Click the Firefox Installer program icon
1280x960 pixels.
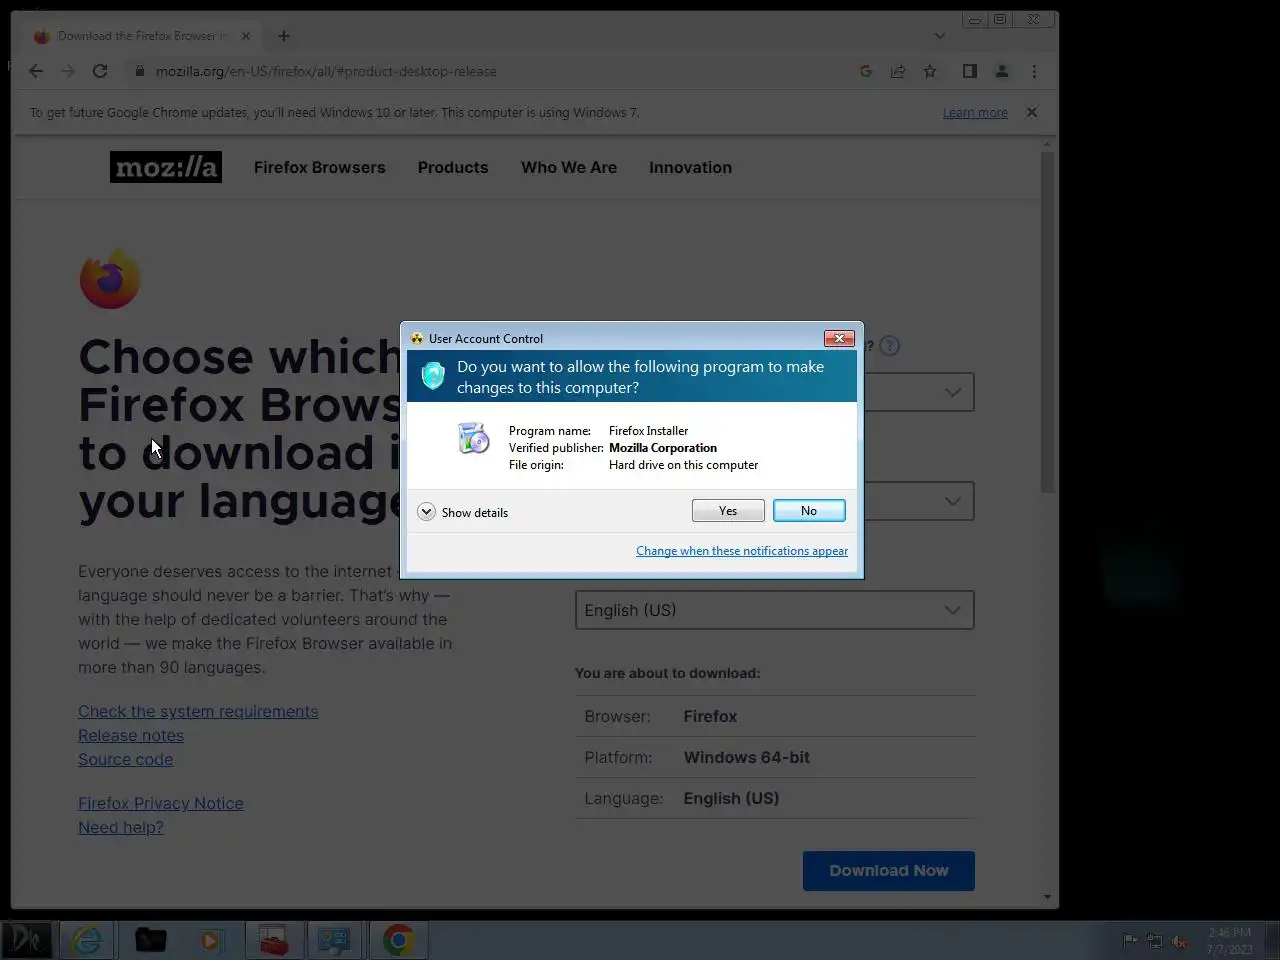coord(473,438)
